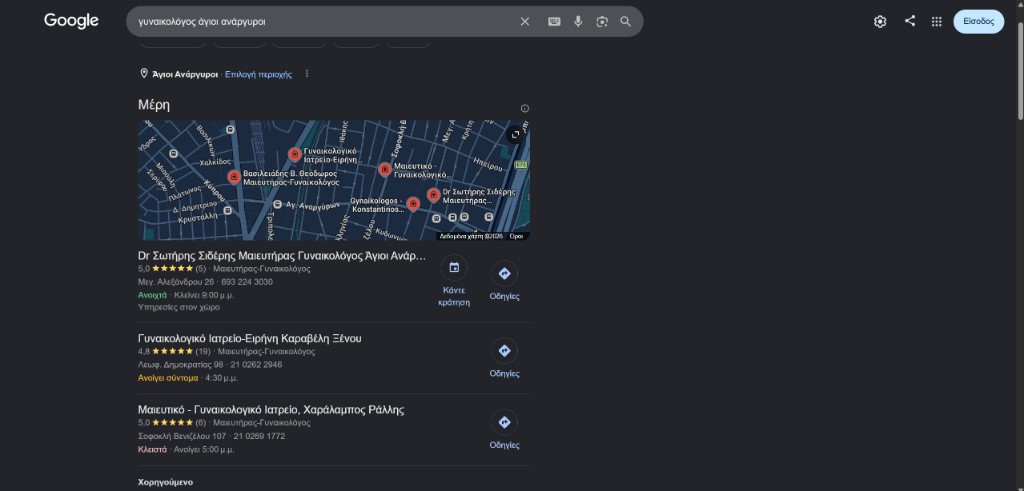Get directions to Χαράλαμπος Ράλλης clinic
Image resolution: width=1024 pixels, height=491 pixels.
(x=504, y=422)
